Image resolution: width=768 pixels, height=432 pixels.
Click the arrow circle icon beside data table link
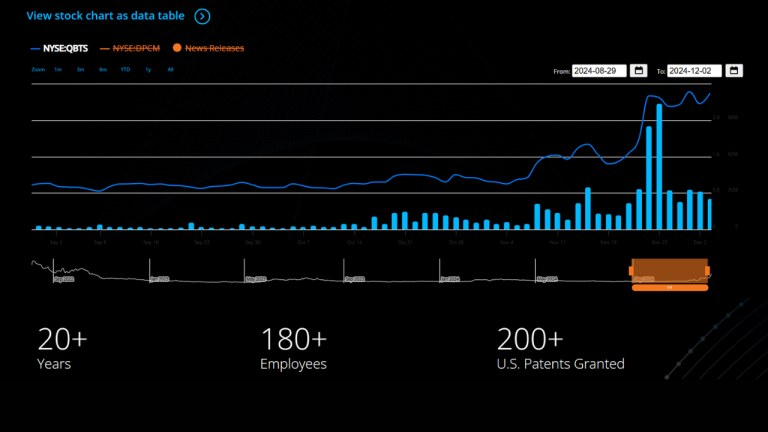pyautogui.click(x=202, y=16)
